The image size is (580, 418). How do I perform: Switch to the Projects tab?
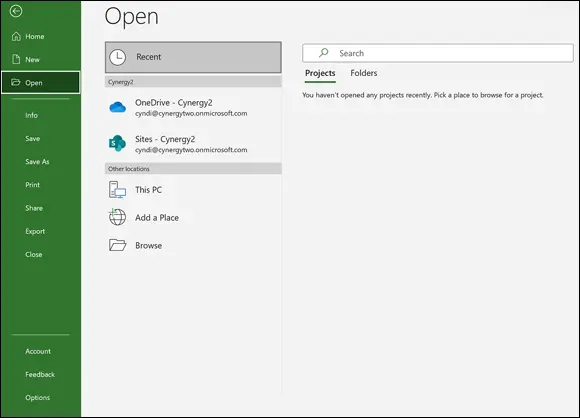(x=320, y=73)
